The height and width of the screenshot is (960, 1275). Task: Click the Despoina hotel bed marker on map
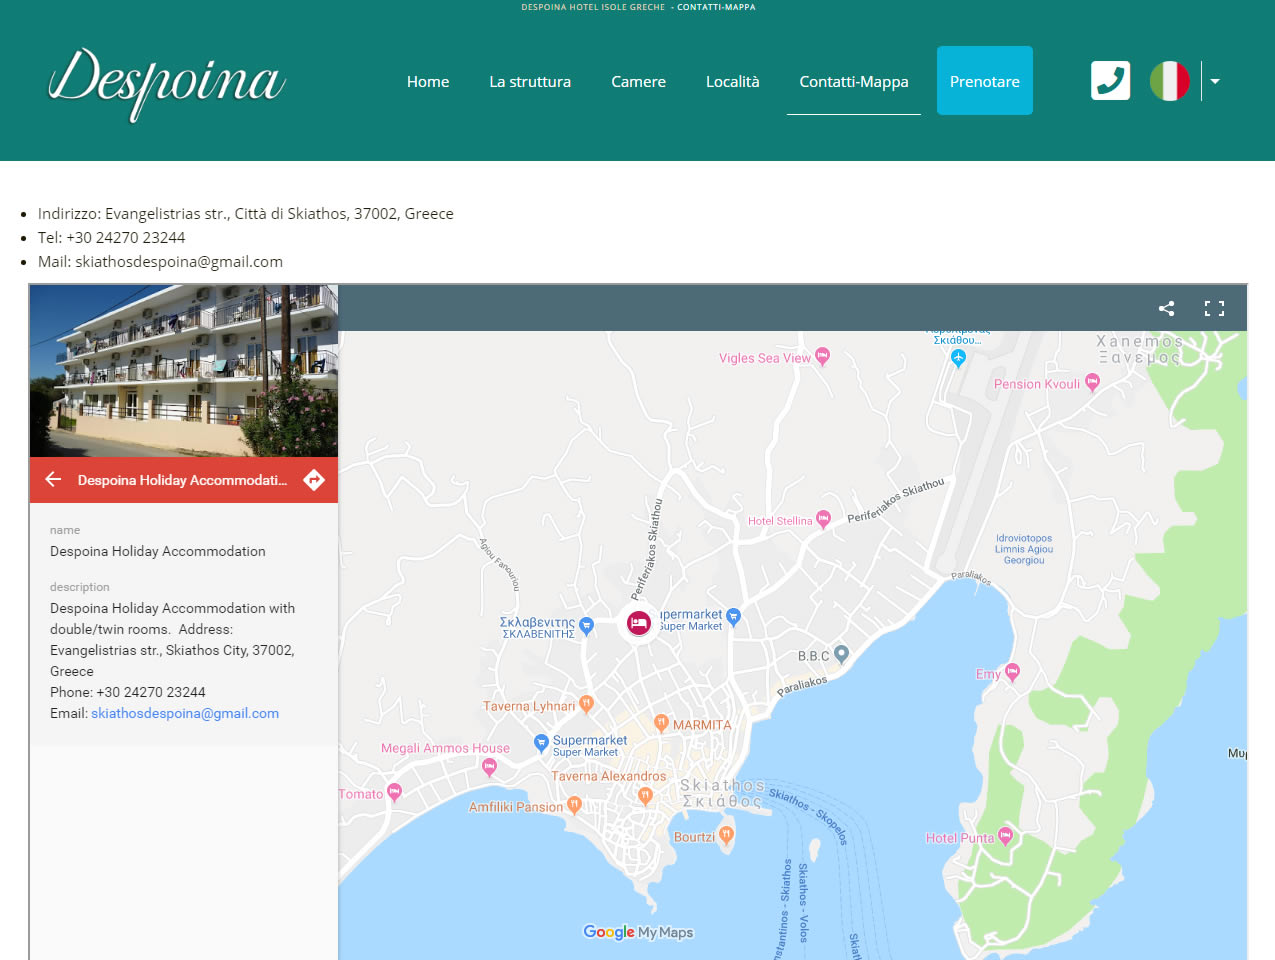click(x=638, y=623)
